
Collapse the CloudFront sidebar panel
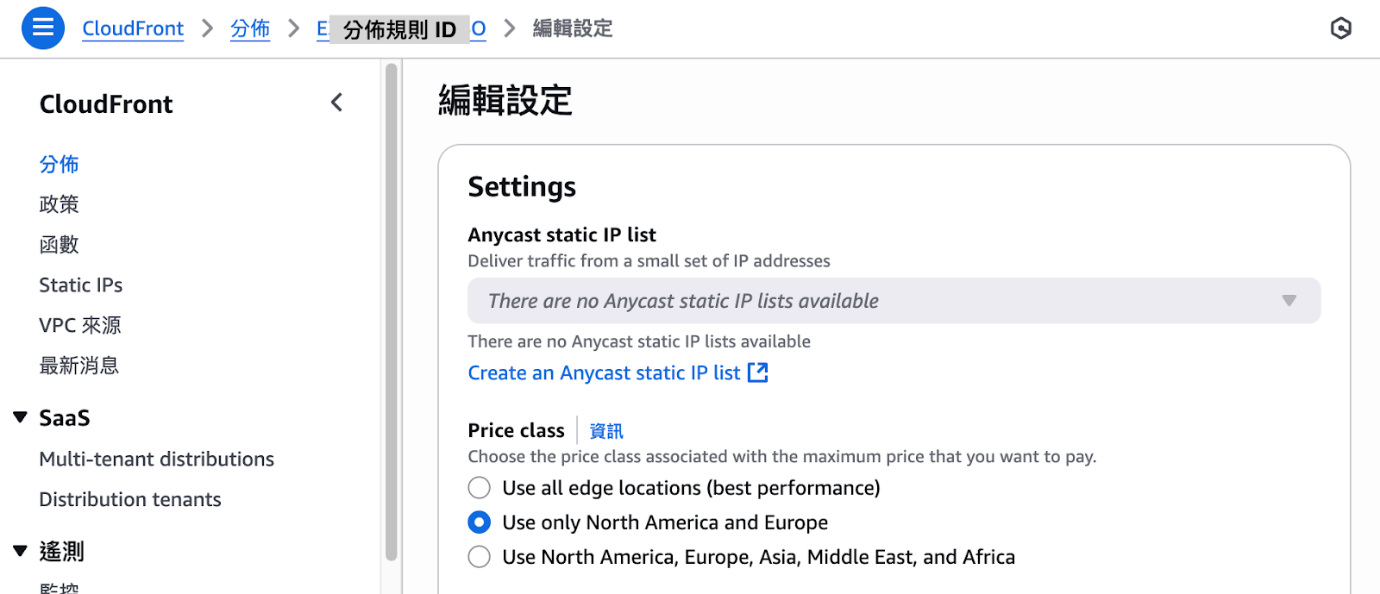[x=337, y=102]
